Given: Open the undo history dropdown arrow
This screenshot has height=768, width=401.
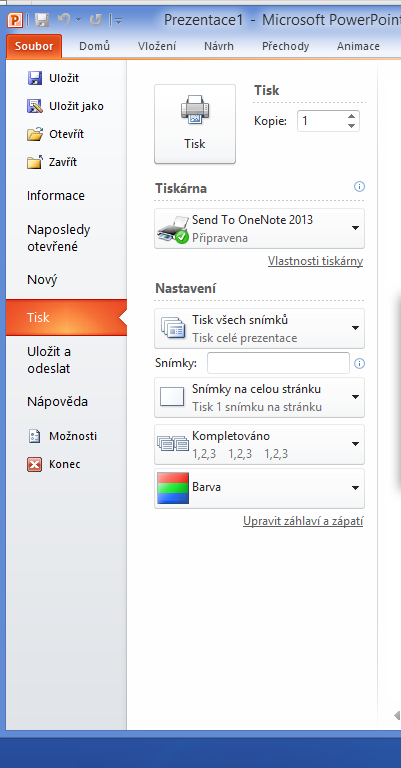Looking at the screenshot, I should tap(78, 21).
